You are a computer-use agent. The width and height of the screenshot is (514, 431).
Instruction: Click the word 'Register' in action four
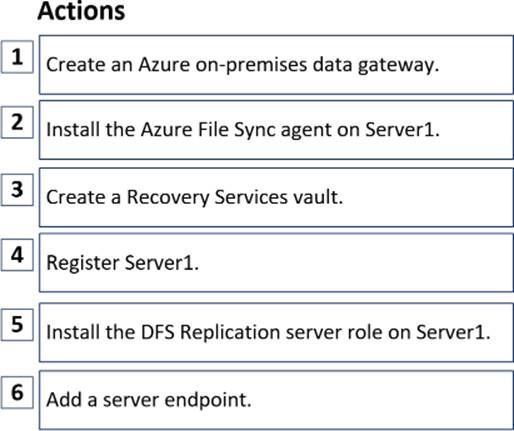point(83,264)
